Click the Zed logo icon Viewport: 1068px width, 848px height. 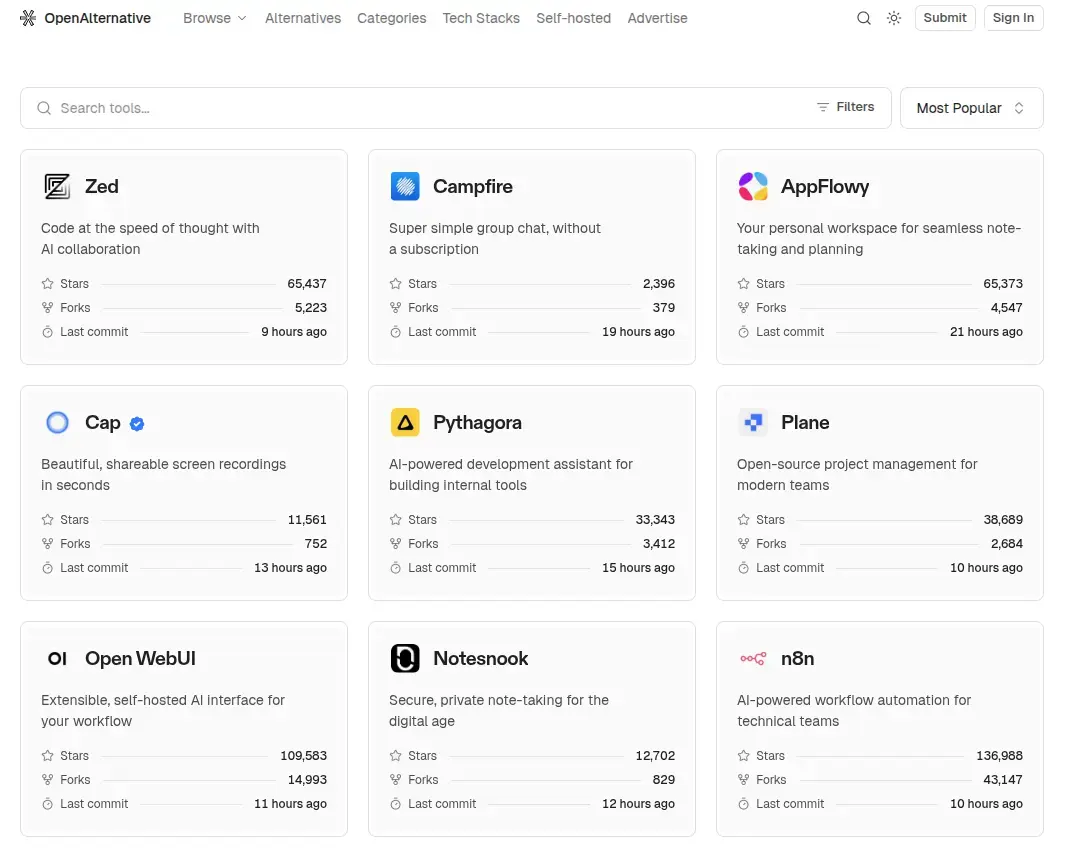[x=57, y=187]
